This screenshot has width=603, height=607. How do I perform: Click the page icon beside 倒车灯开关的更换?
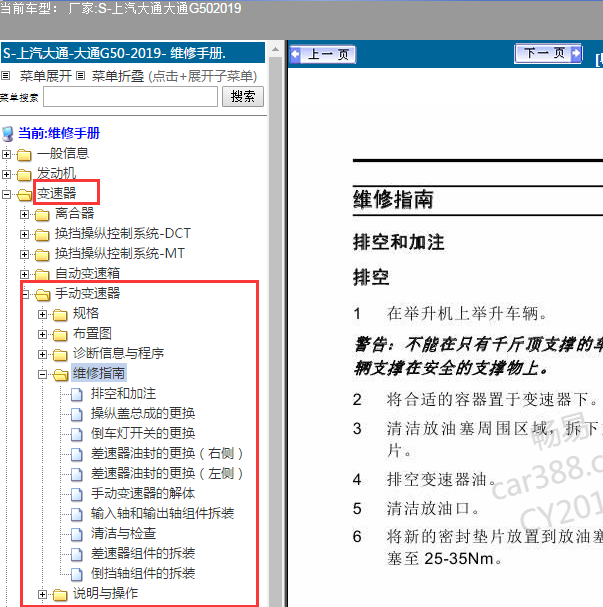tap(77, 434)
